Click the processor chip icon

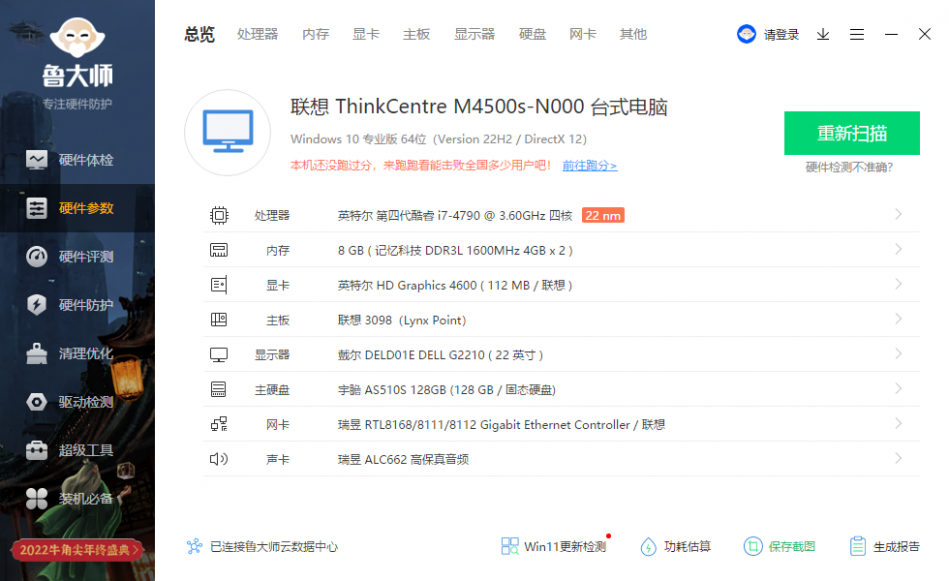[x=219, y=215]
